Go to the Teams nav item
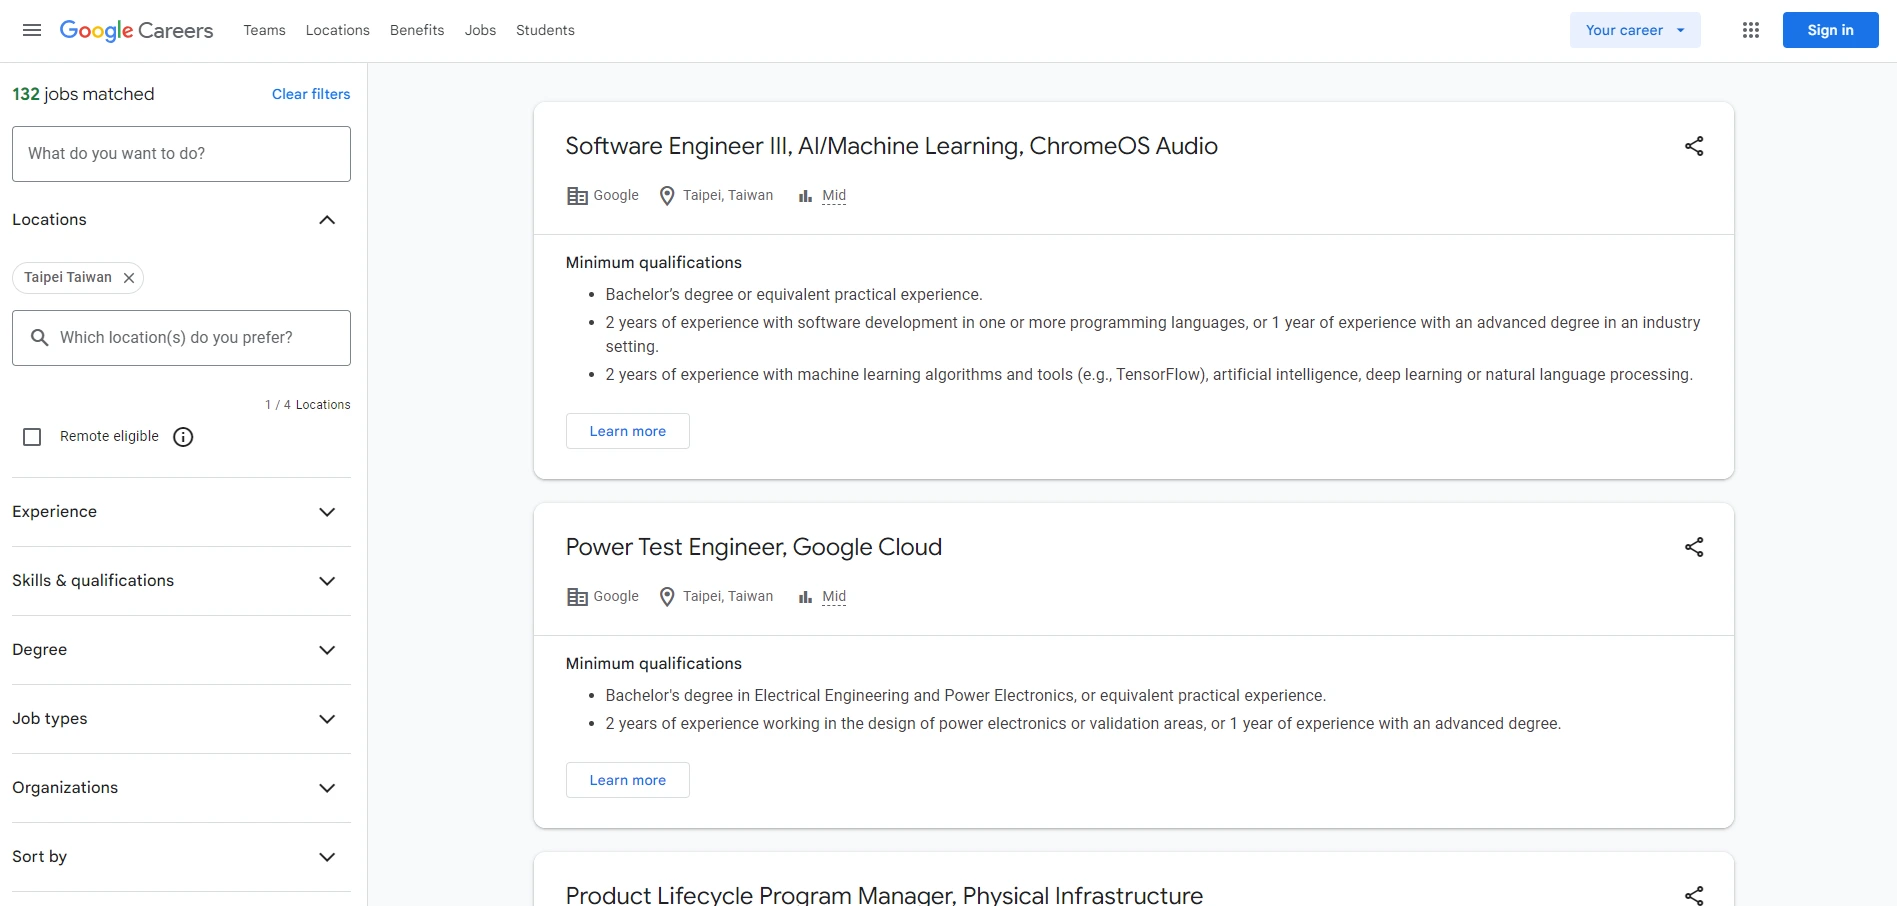The height and width of the screenshot is (906, 1897). tap(264, 30)
